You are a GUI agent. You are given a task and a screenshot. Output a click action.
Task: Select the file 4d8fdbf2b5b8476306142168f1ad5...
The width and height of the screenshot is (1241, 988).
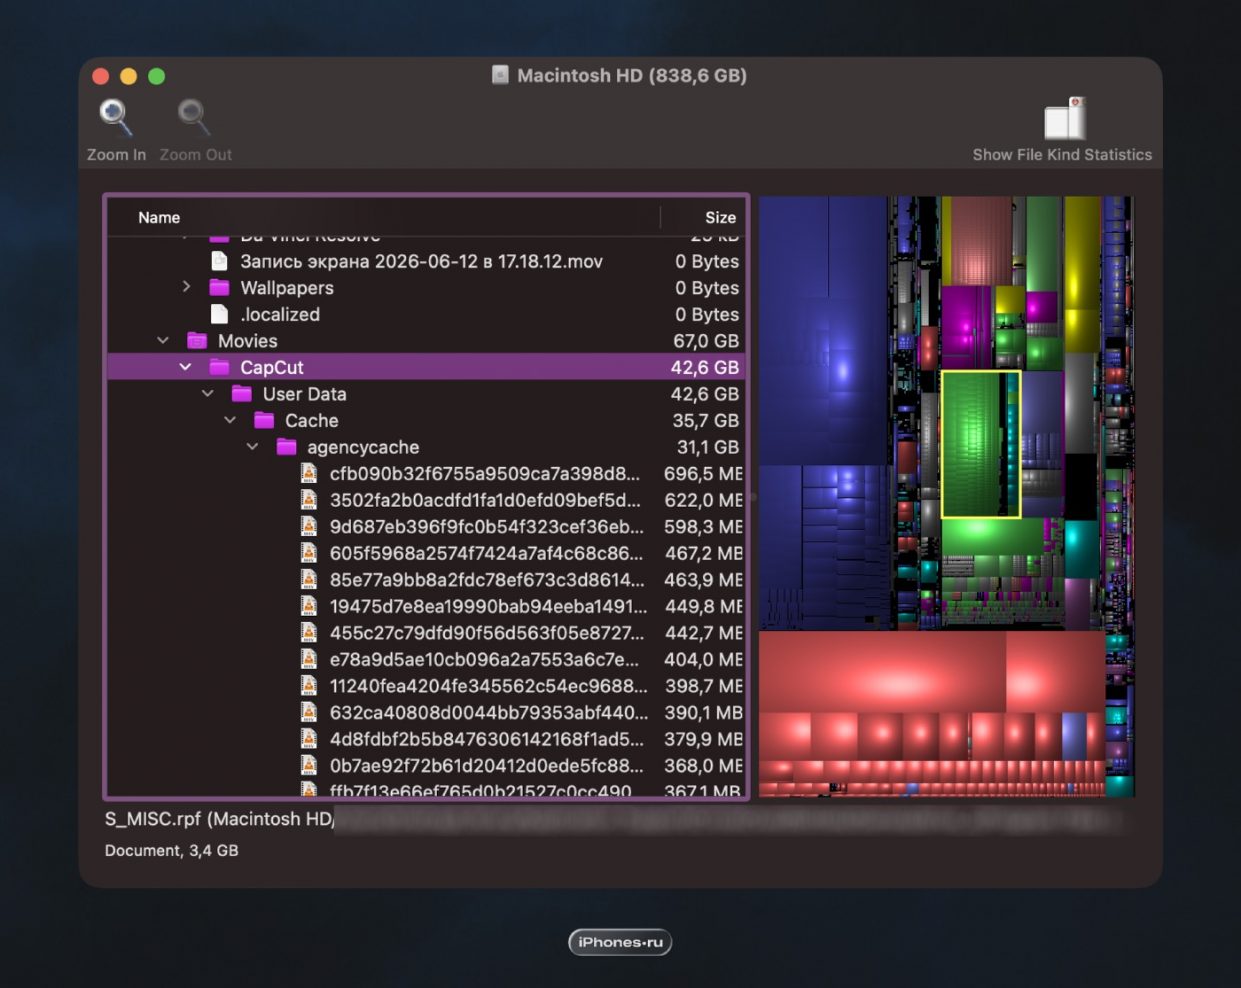click(487, 739)
